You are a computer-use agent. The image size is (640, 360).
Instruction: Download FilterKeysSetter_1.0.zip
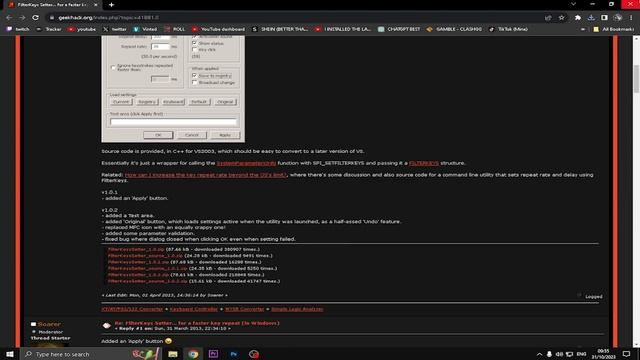coord(136,249)
